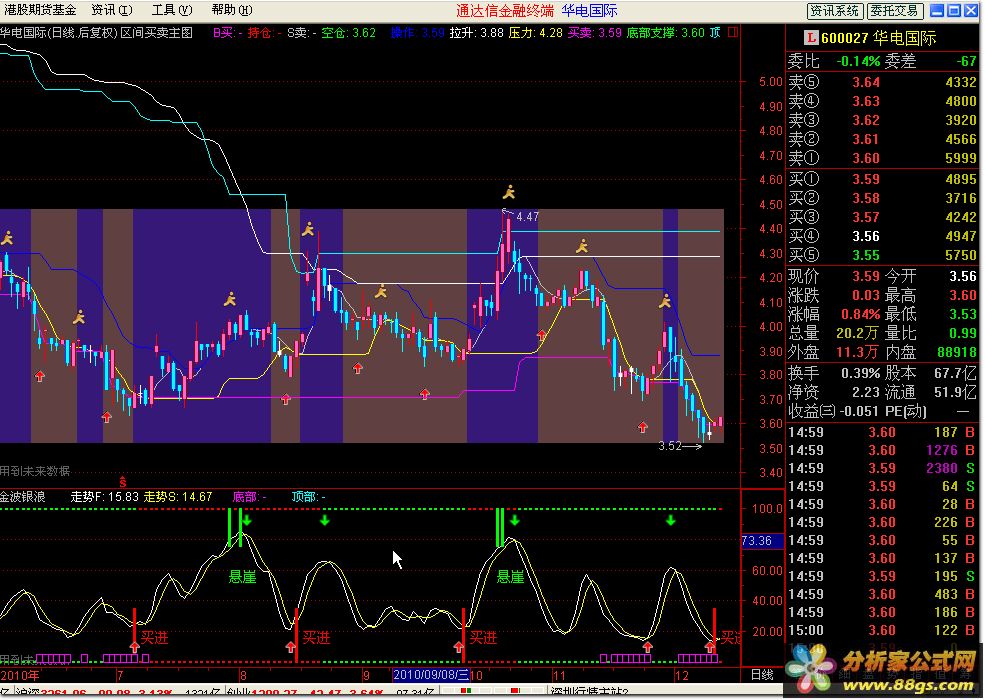Click the 总量 20.2万 value

coord(857,333)
